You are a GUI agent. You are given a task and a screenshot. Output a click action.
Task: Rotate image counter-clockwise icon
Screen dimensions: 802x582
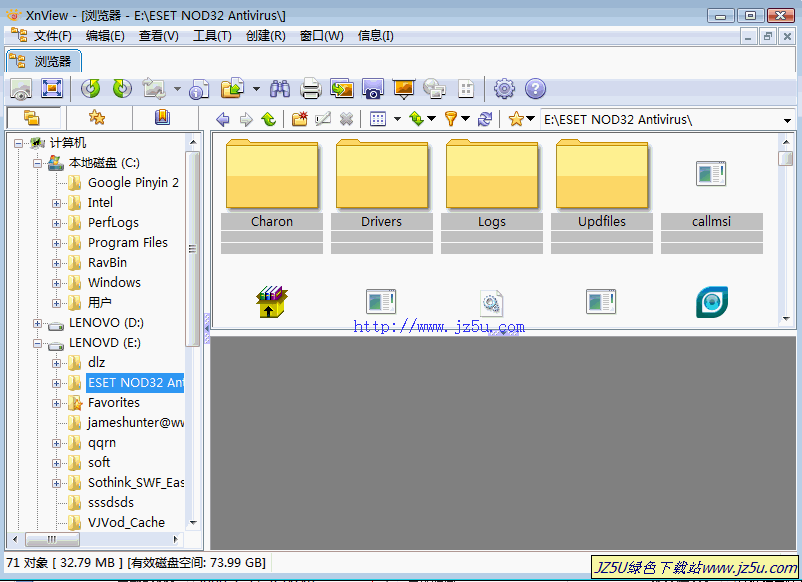91,89
